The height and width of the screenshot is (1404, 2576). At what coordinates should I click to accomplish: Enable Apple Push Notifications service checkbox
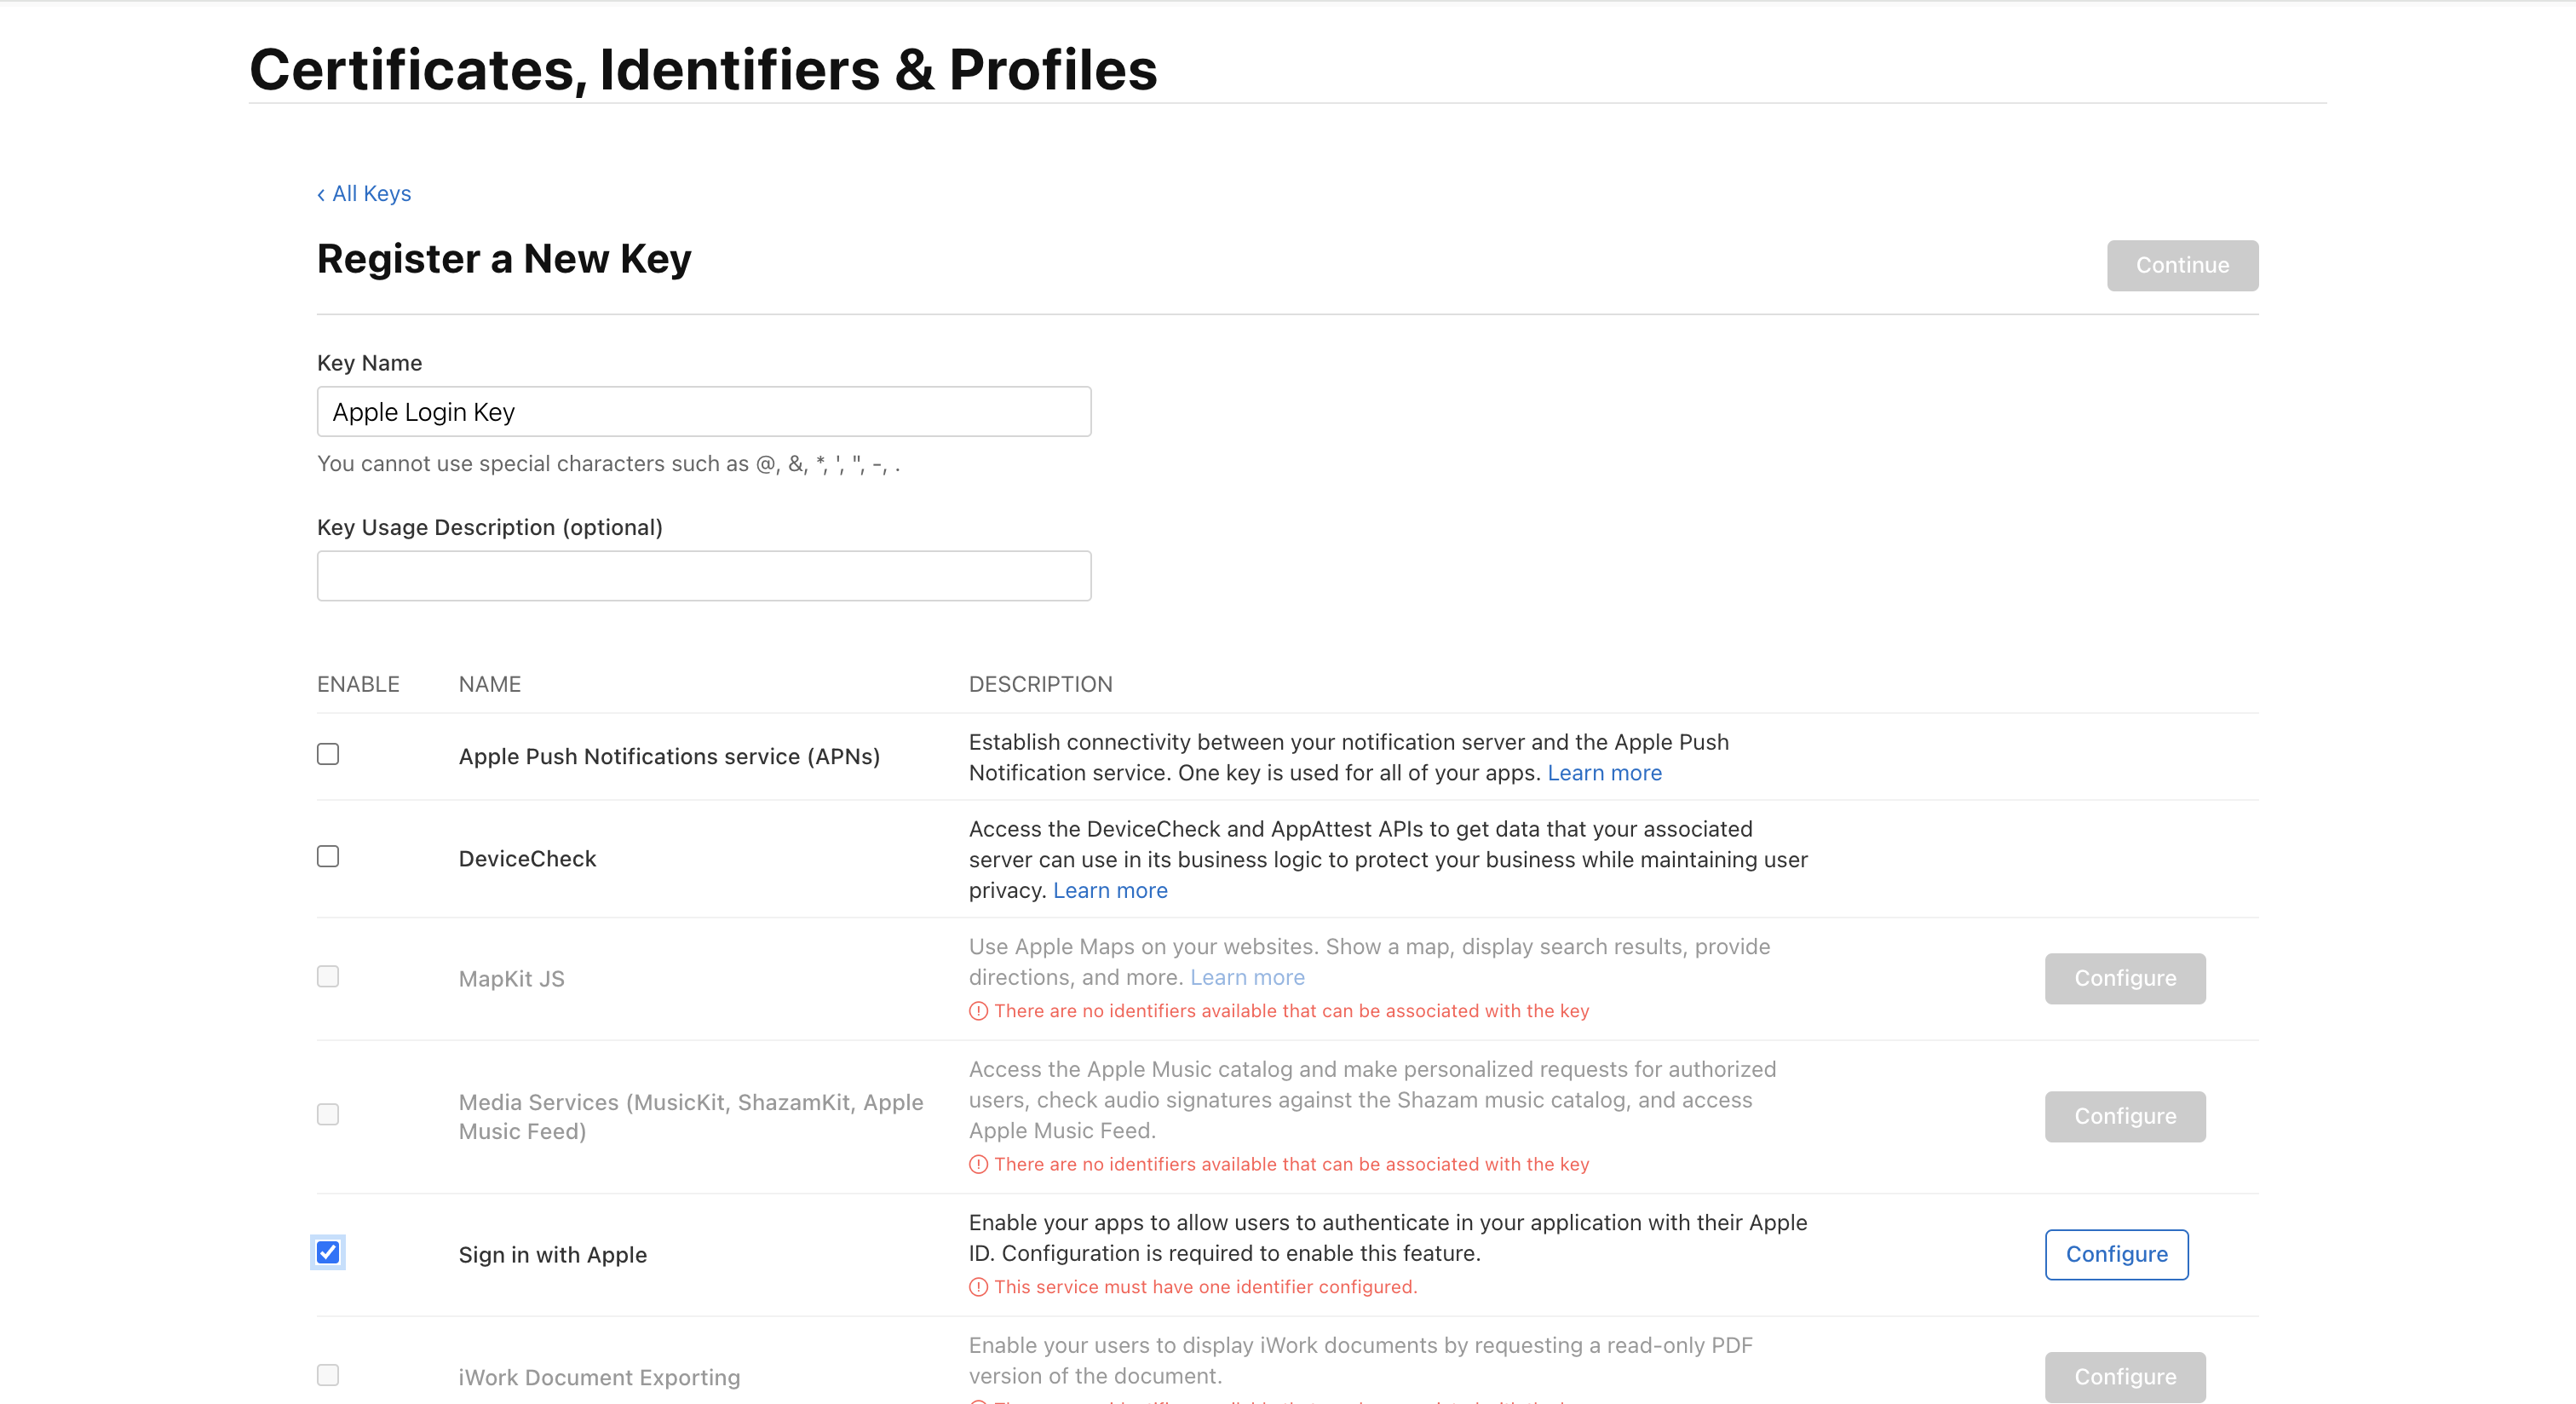coord(328,754)
